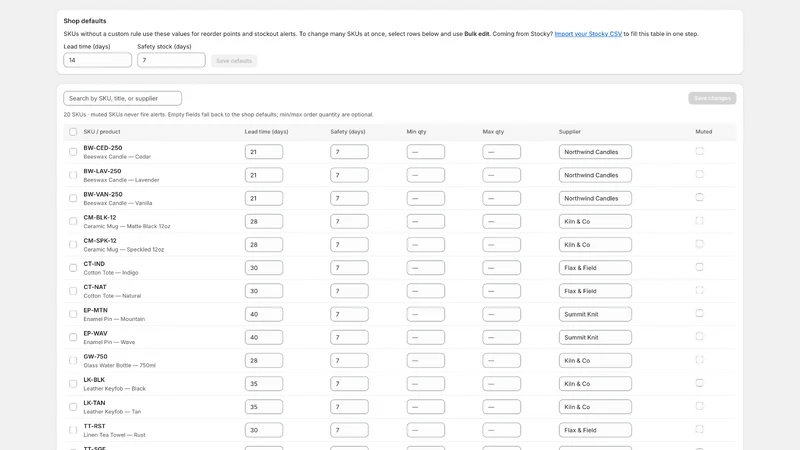Click the Min qty column header
Screen dimensions: 800x450
[416, 132]
